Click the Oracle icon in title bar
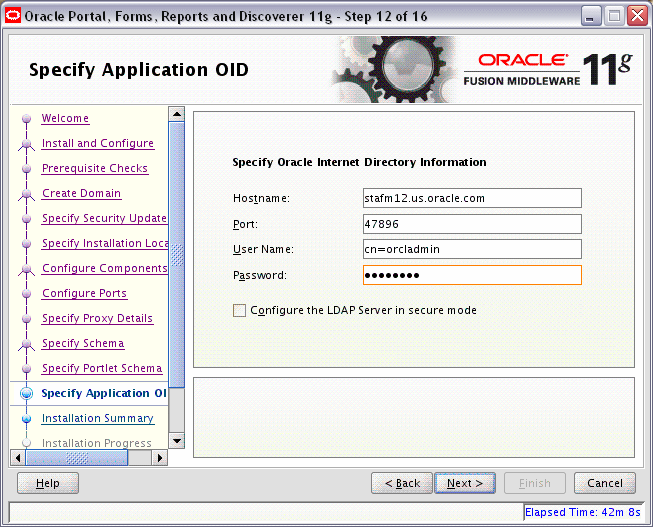 (x=13, y=16)
